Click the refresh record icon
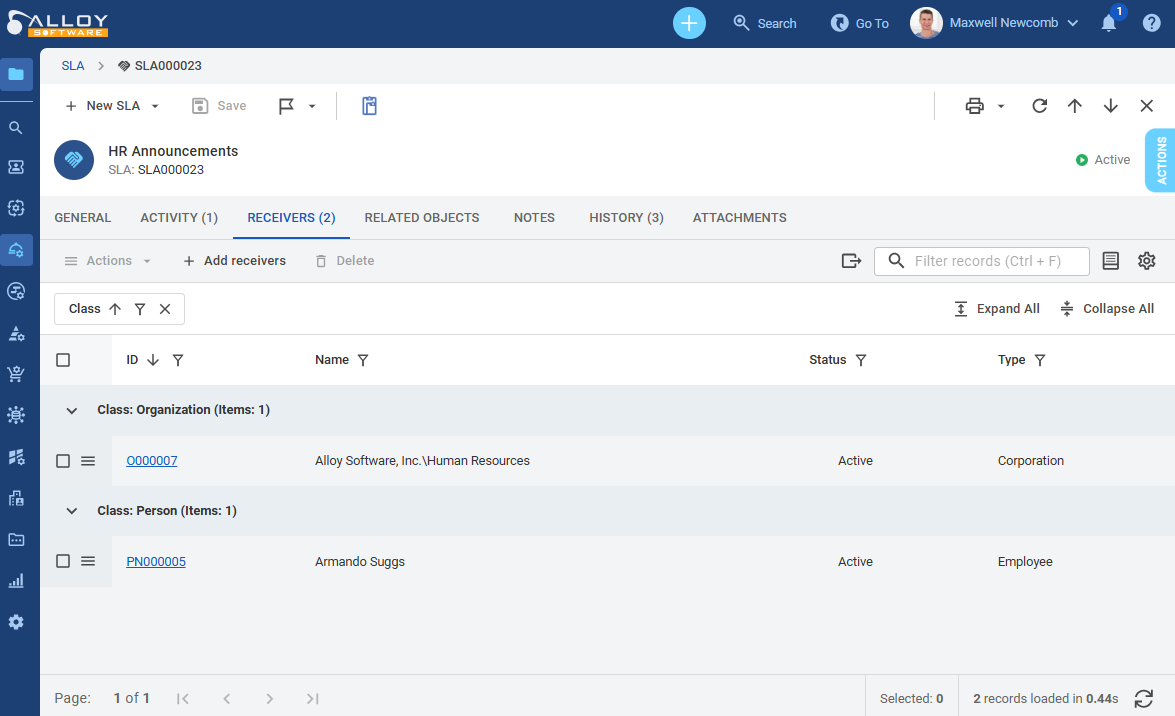1175x716 pixels. 1039,106
